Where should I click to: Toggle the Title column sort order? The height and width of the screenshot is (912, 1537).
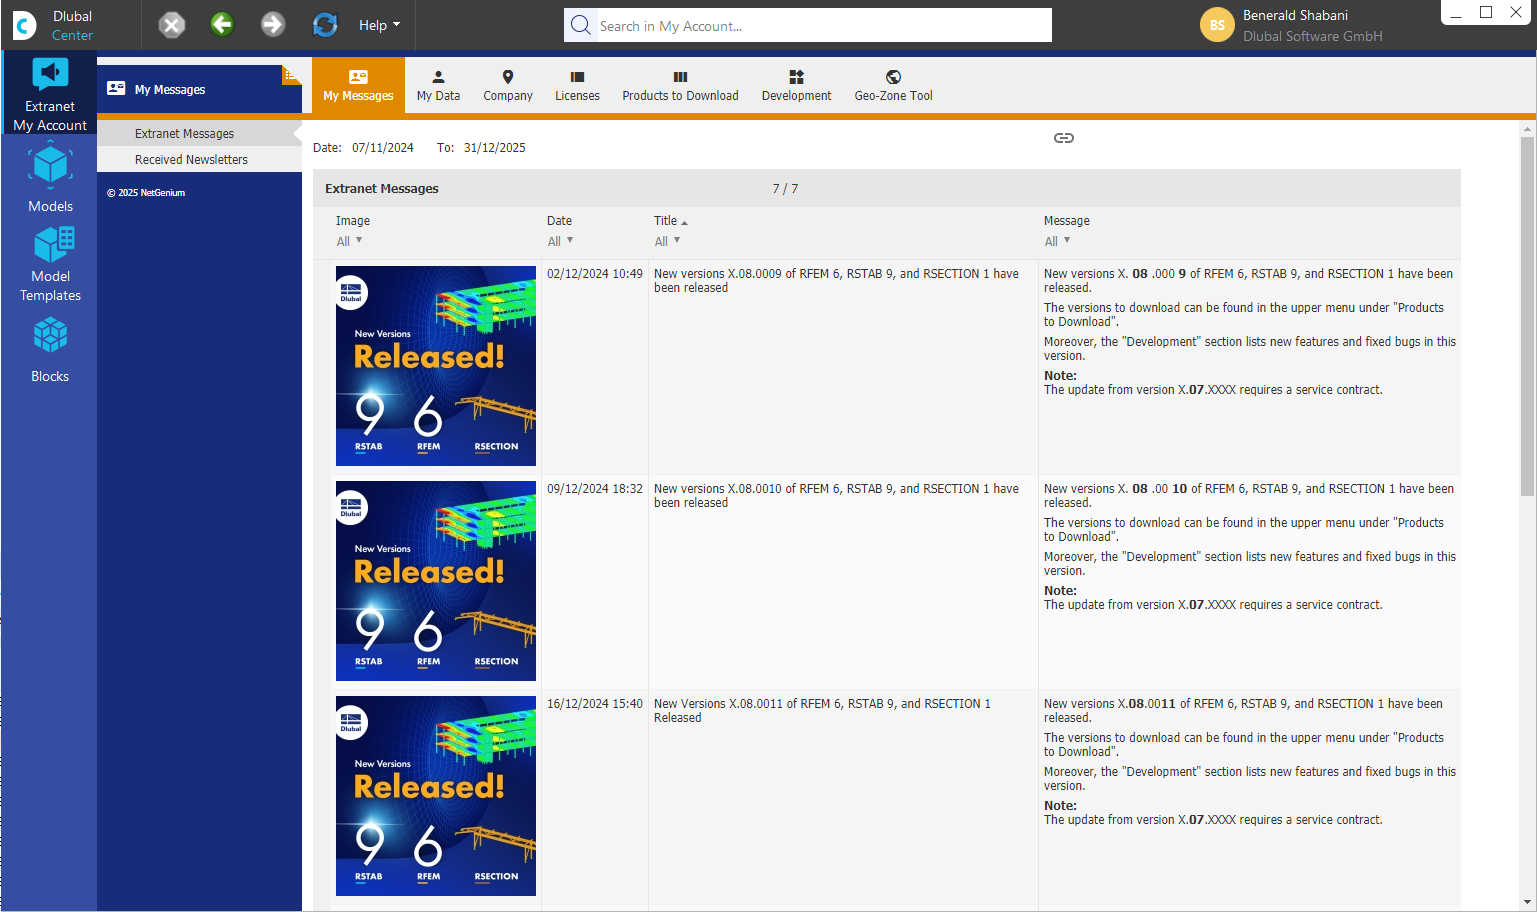click(x=668, y=220)
